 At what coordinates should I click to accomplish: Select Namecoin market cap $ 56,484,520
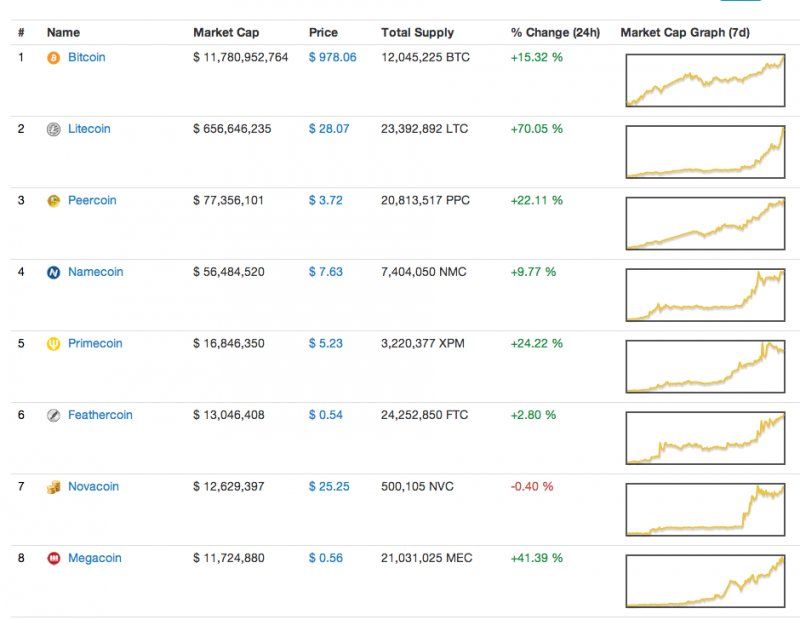pyautogui.click(x=229, y=271)
